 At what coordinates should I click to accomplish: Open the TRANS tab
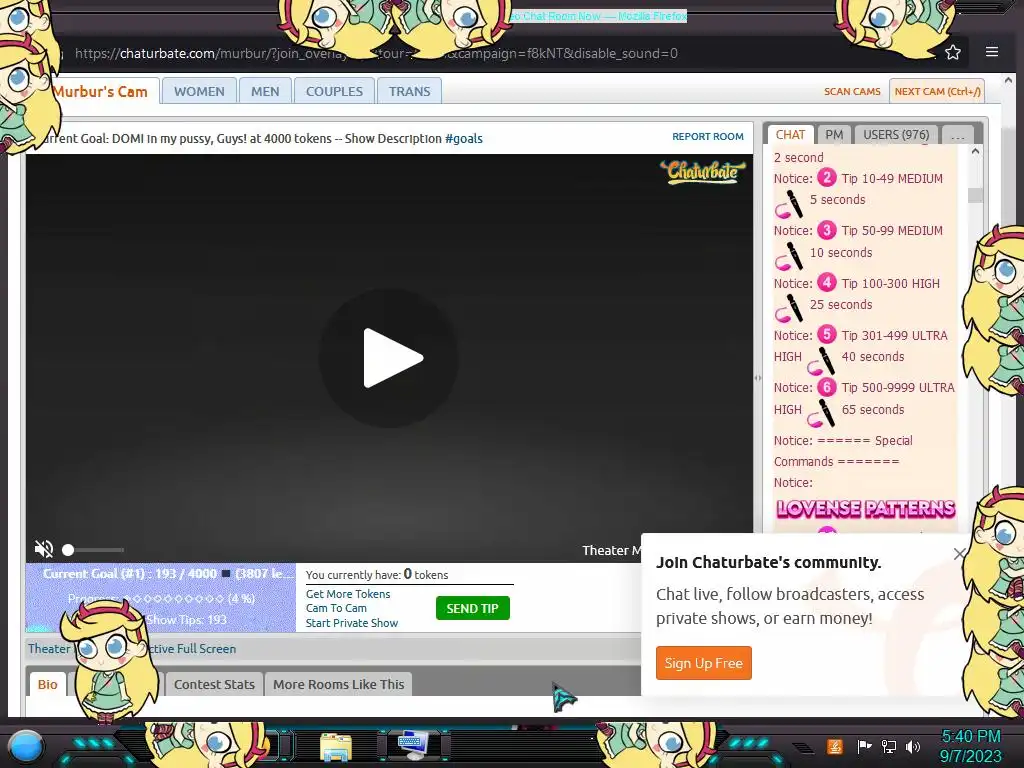coord(409,91)
